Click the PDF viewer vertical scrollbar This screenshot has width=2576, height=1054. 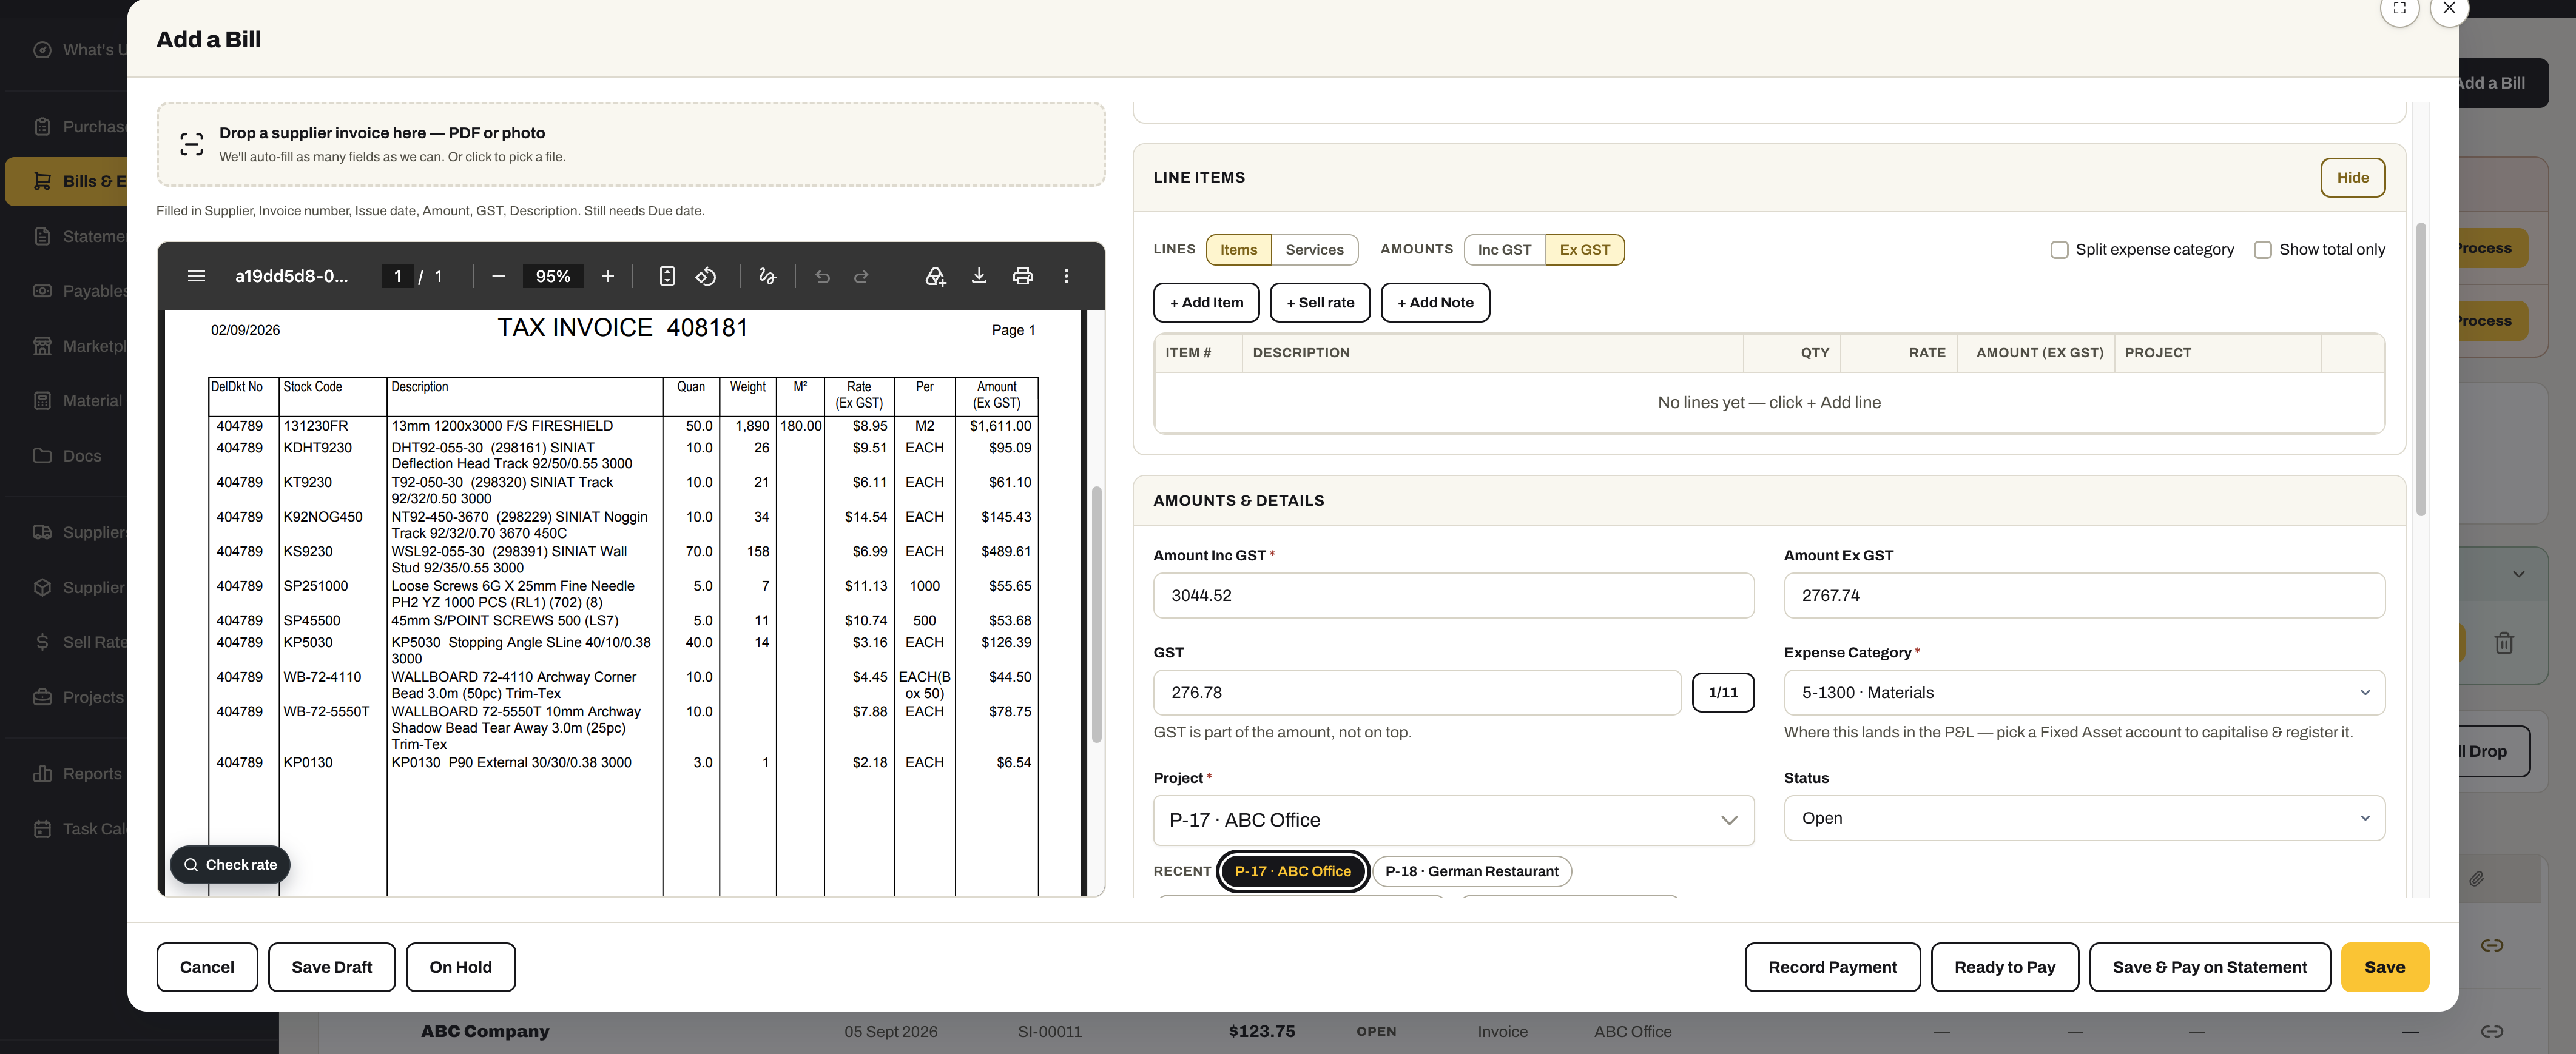point(1096,614)
